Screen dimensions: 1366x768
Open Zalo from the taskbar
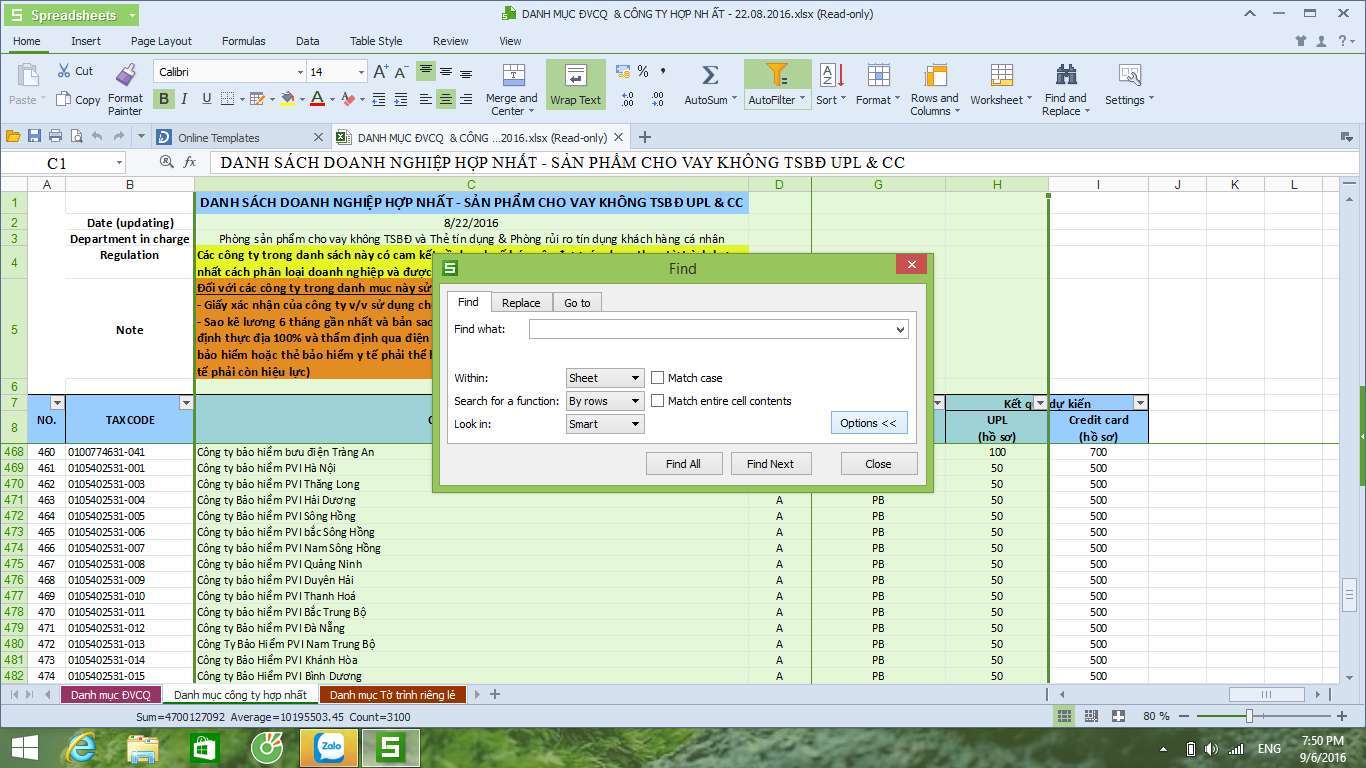point(329,748)
